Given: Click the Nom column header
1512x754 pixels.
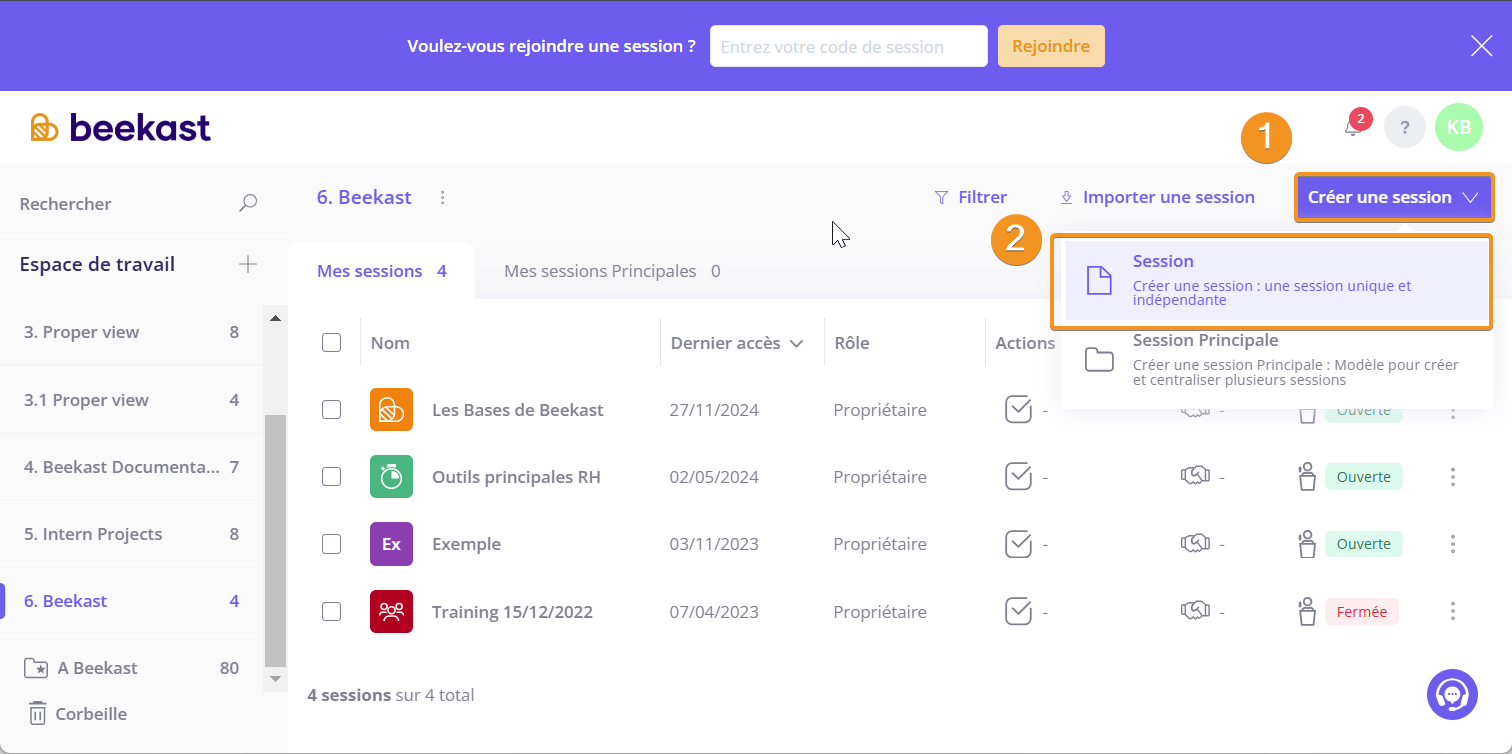Looking at the screenshot, I should point(390,343).
